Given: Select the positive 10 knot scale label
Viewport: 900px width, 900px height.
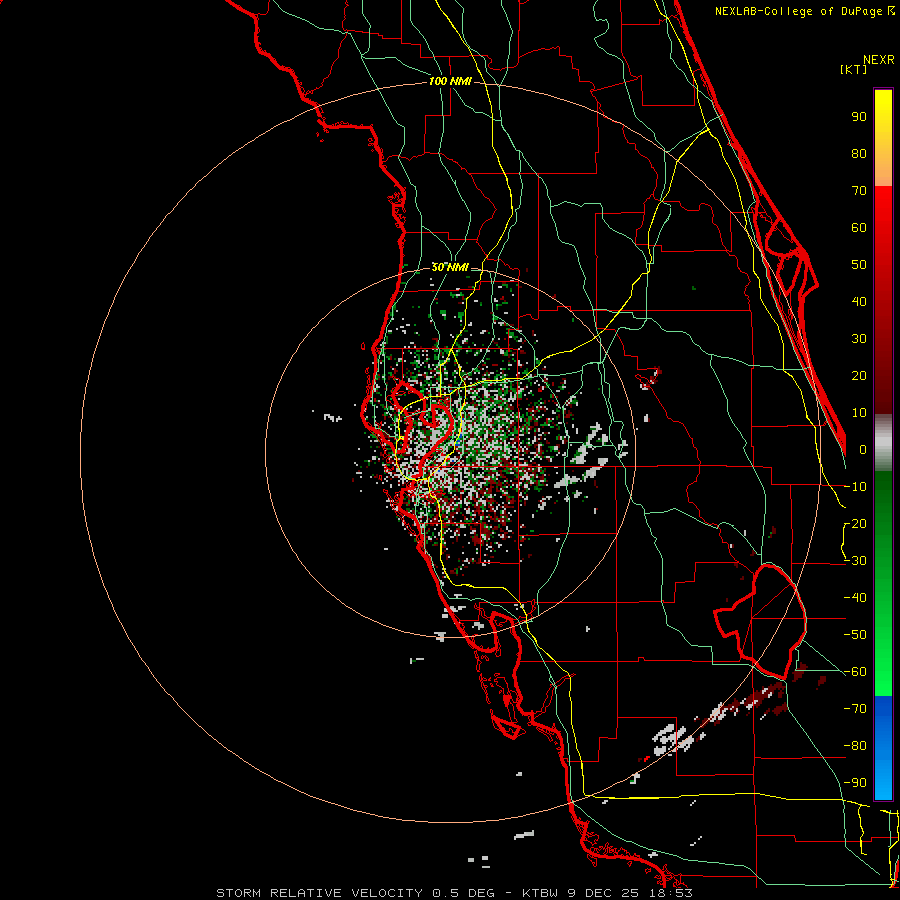Looking at the screenshot, I should pyautogui.click(x=859, y=413).
